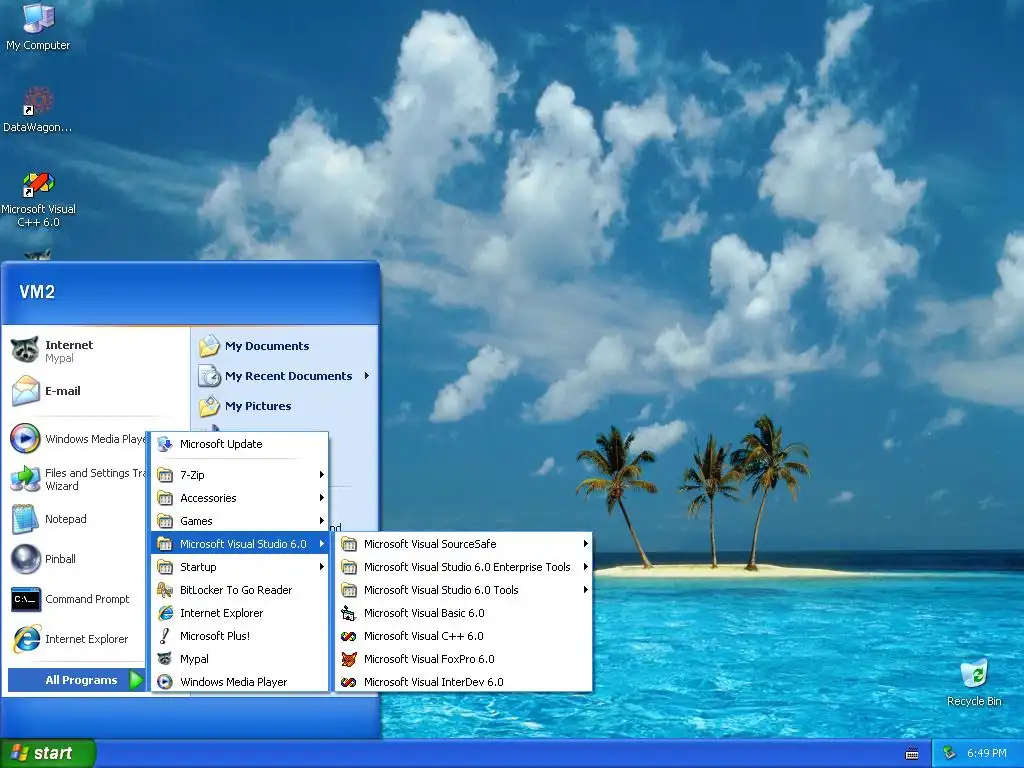
Task: Expand the Startup program folder
Action: click(240, 567)
